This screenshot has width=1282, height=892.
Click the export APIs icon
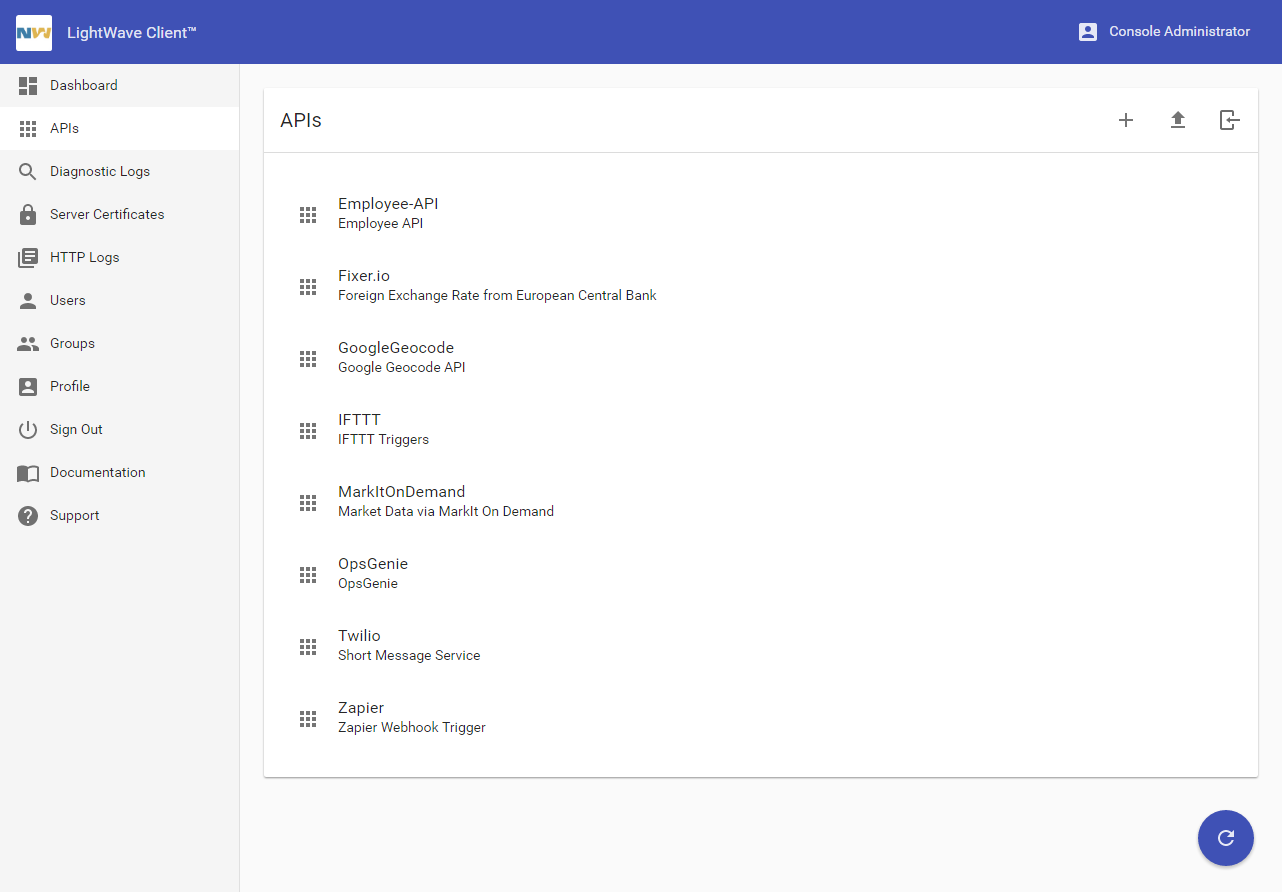pyautogui.click(x=1230, y=121)
